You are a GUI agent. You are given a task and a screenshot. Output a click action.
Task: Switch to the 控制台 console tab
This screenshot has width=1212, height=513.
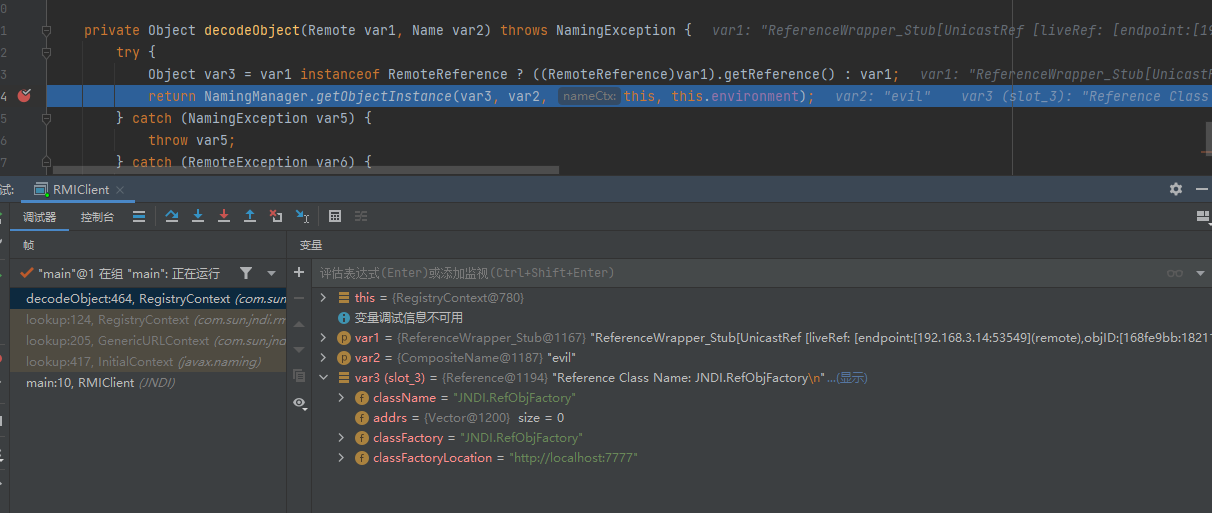pos(97,217)
